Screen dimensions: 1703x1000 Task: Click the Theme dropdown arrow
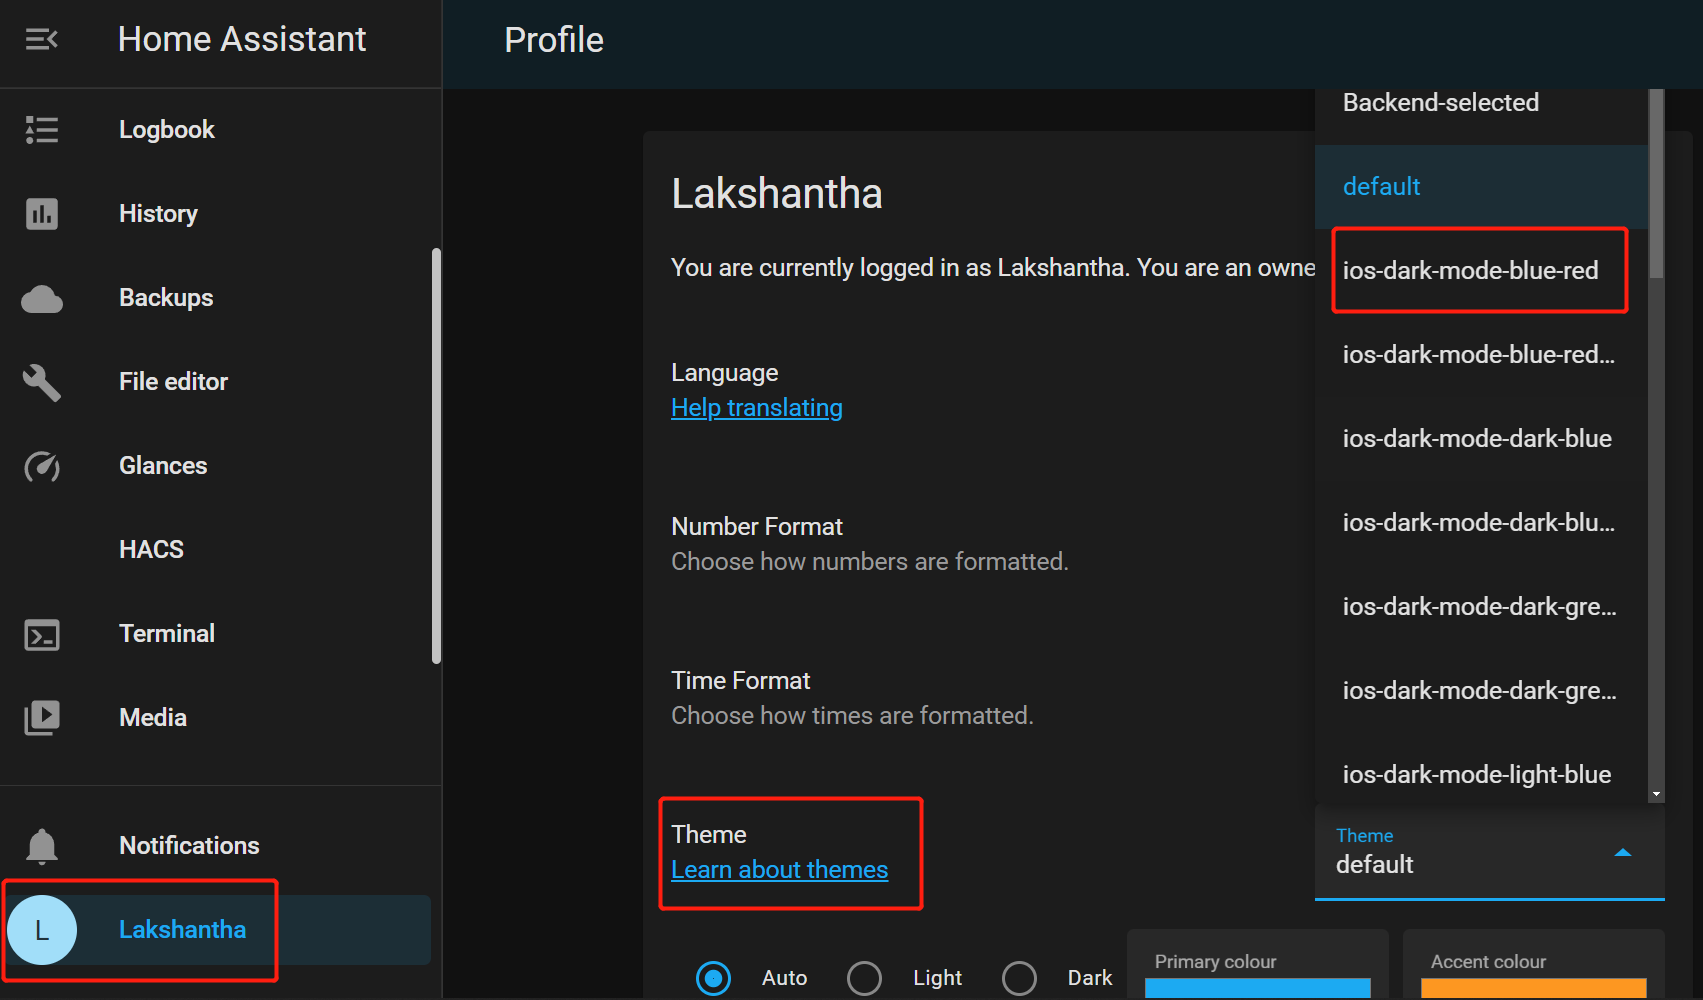pyautogui.click(x=1623, y=853)
